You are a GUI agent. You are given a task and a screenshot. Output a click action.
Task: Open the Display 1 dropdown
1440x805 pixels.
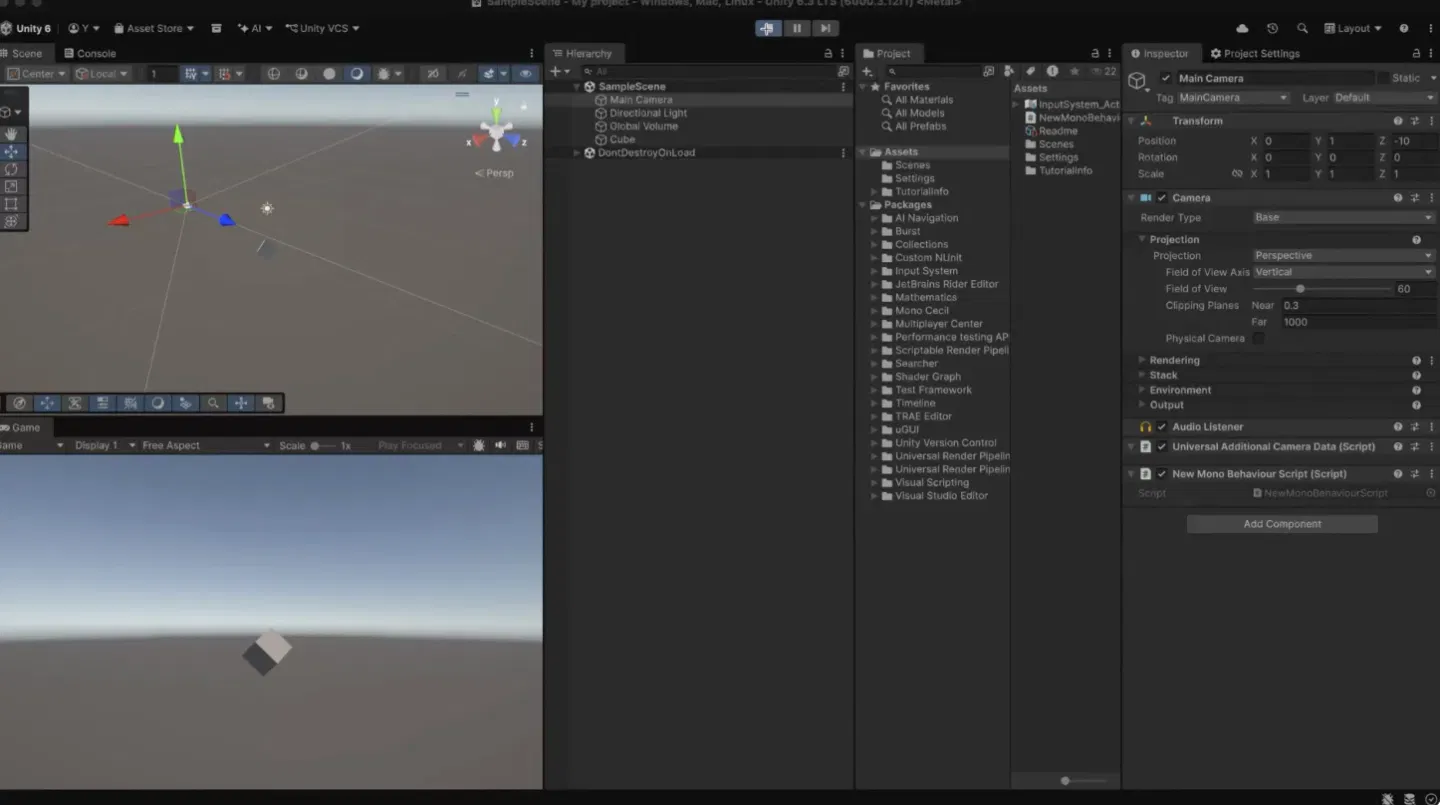pyautogui.click(x=105, y=446)
